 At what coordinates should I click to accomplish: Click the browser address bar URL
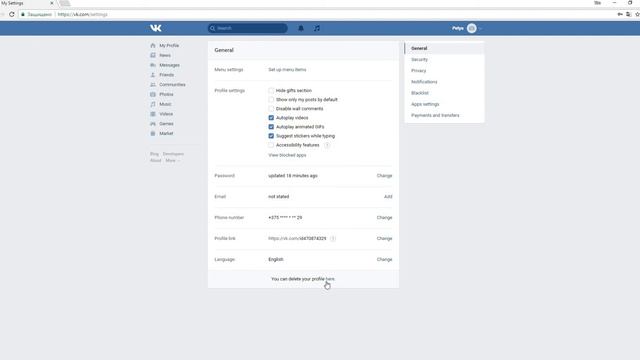[x=82, y=14]
